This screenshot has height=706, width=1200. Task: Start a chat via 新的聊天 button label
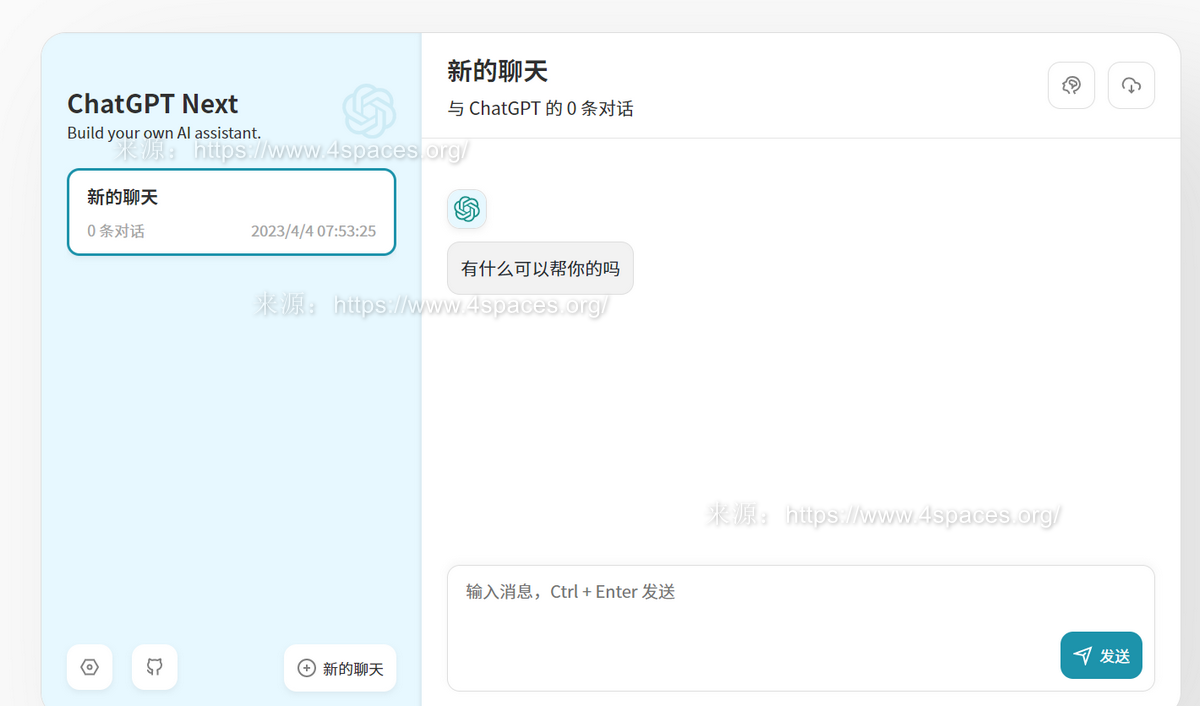click(353, 669)
